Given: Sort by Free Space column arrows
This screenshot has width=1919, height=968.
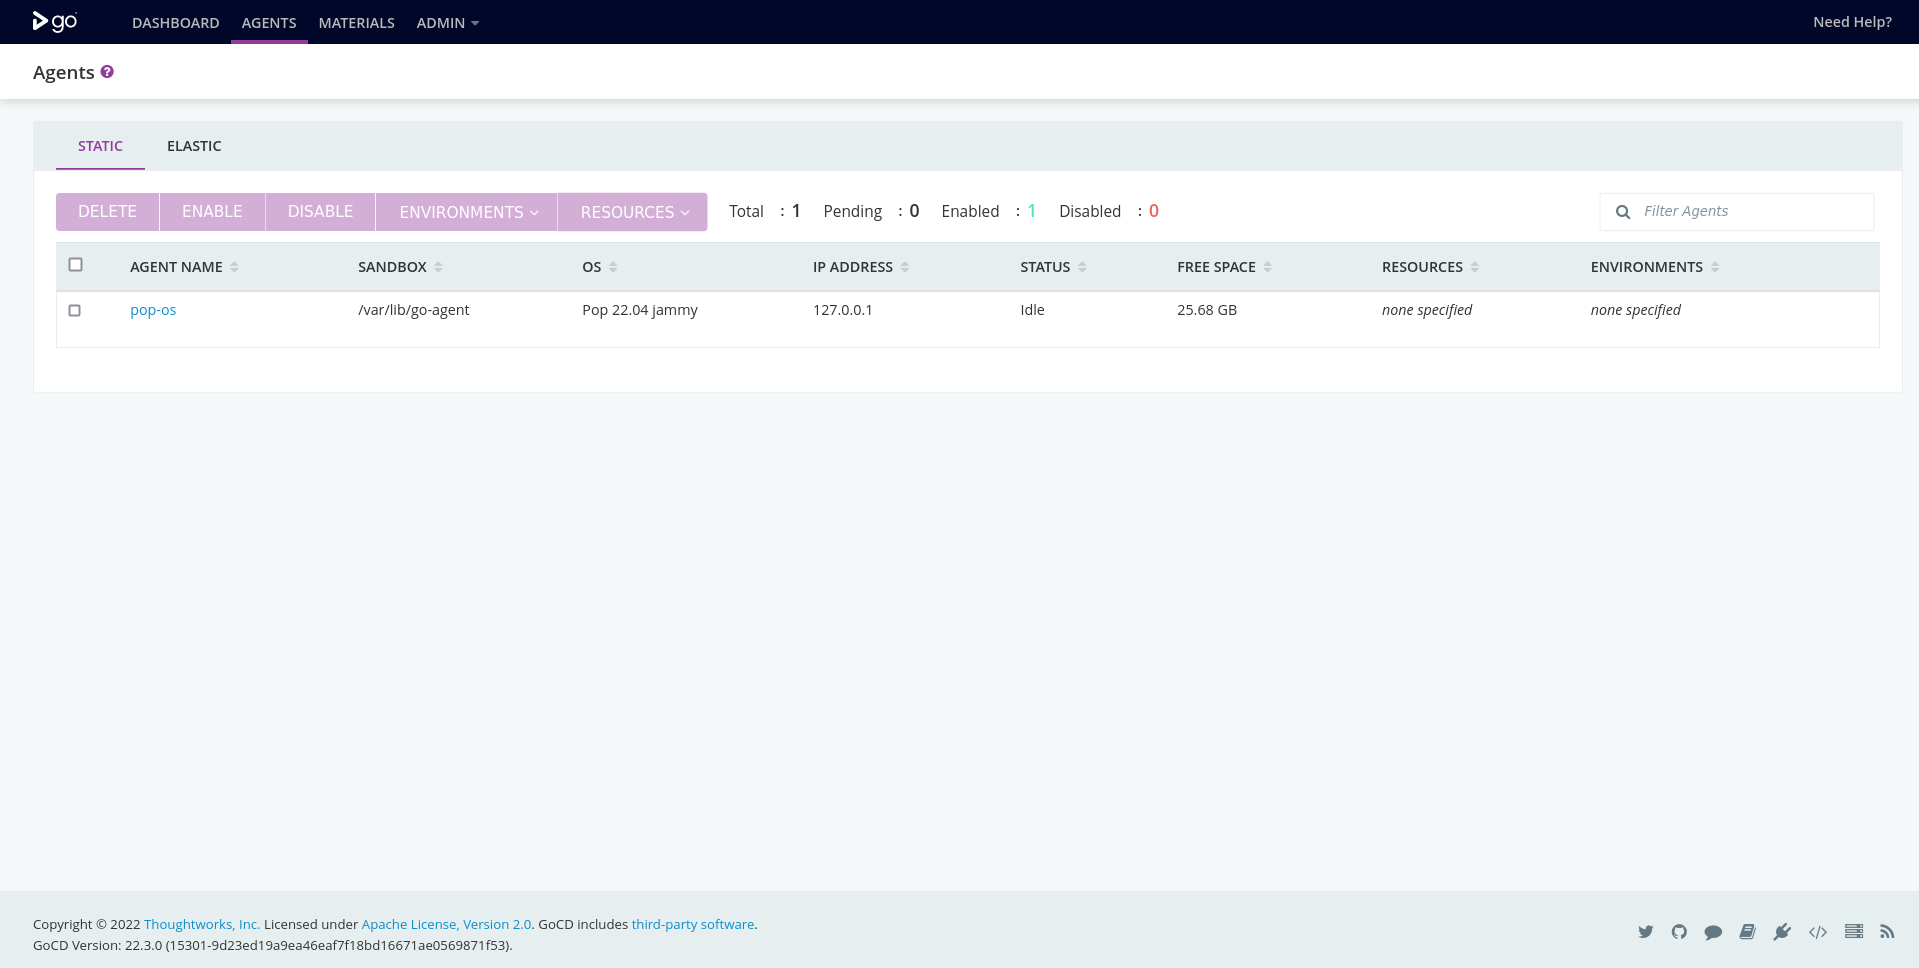Looking at the screenshot, I should pyautogui.click(x=1268, y=267).
